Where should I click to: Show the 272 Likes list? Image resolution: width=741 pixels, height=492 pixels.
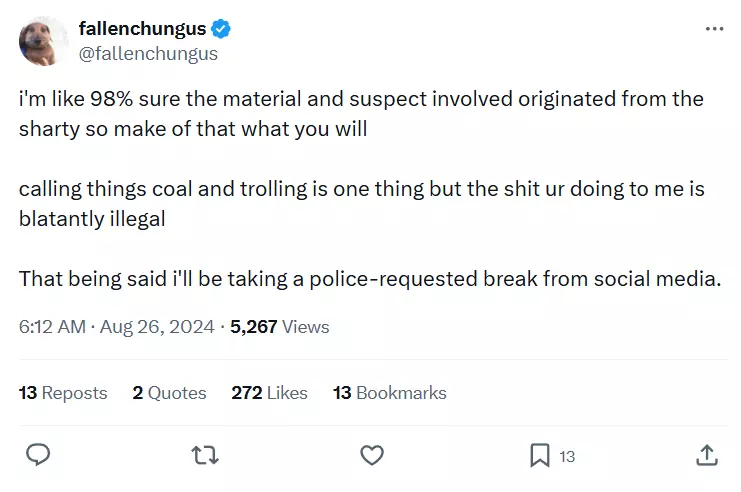coord(269,393)
